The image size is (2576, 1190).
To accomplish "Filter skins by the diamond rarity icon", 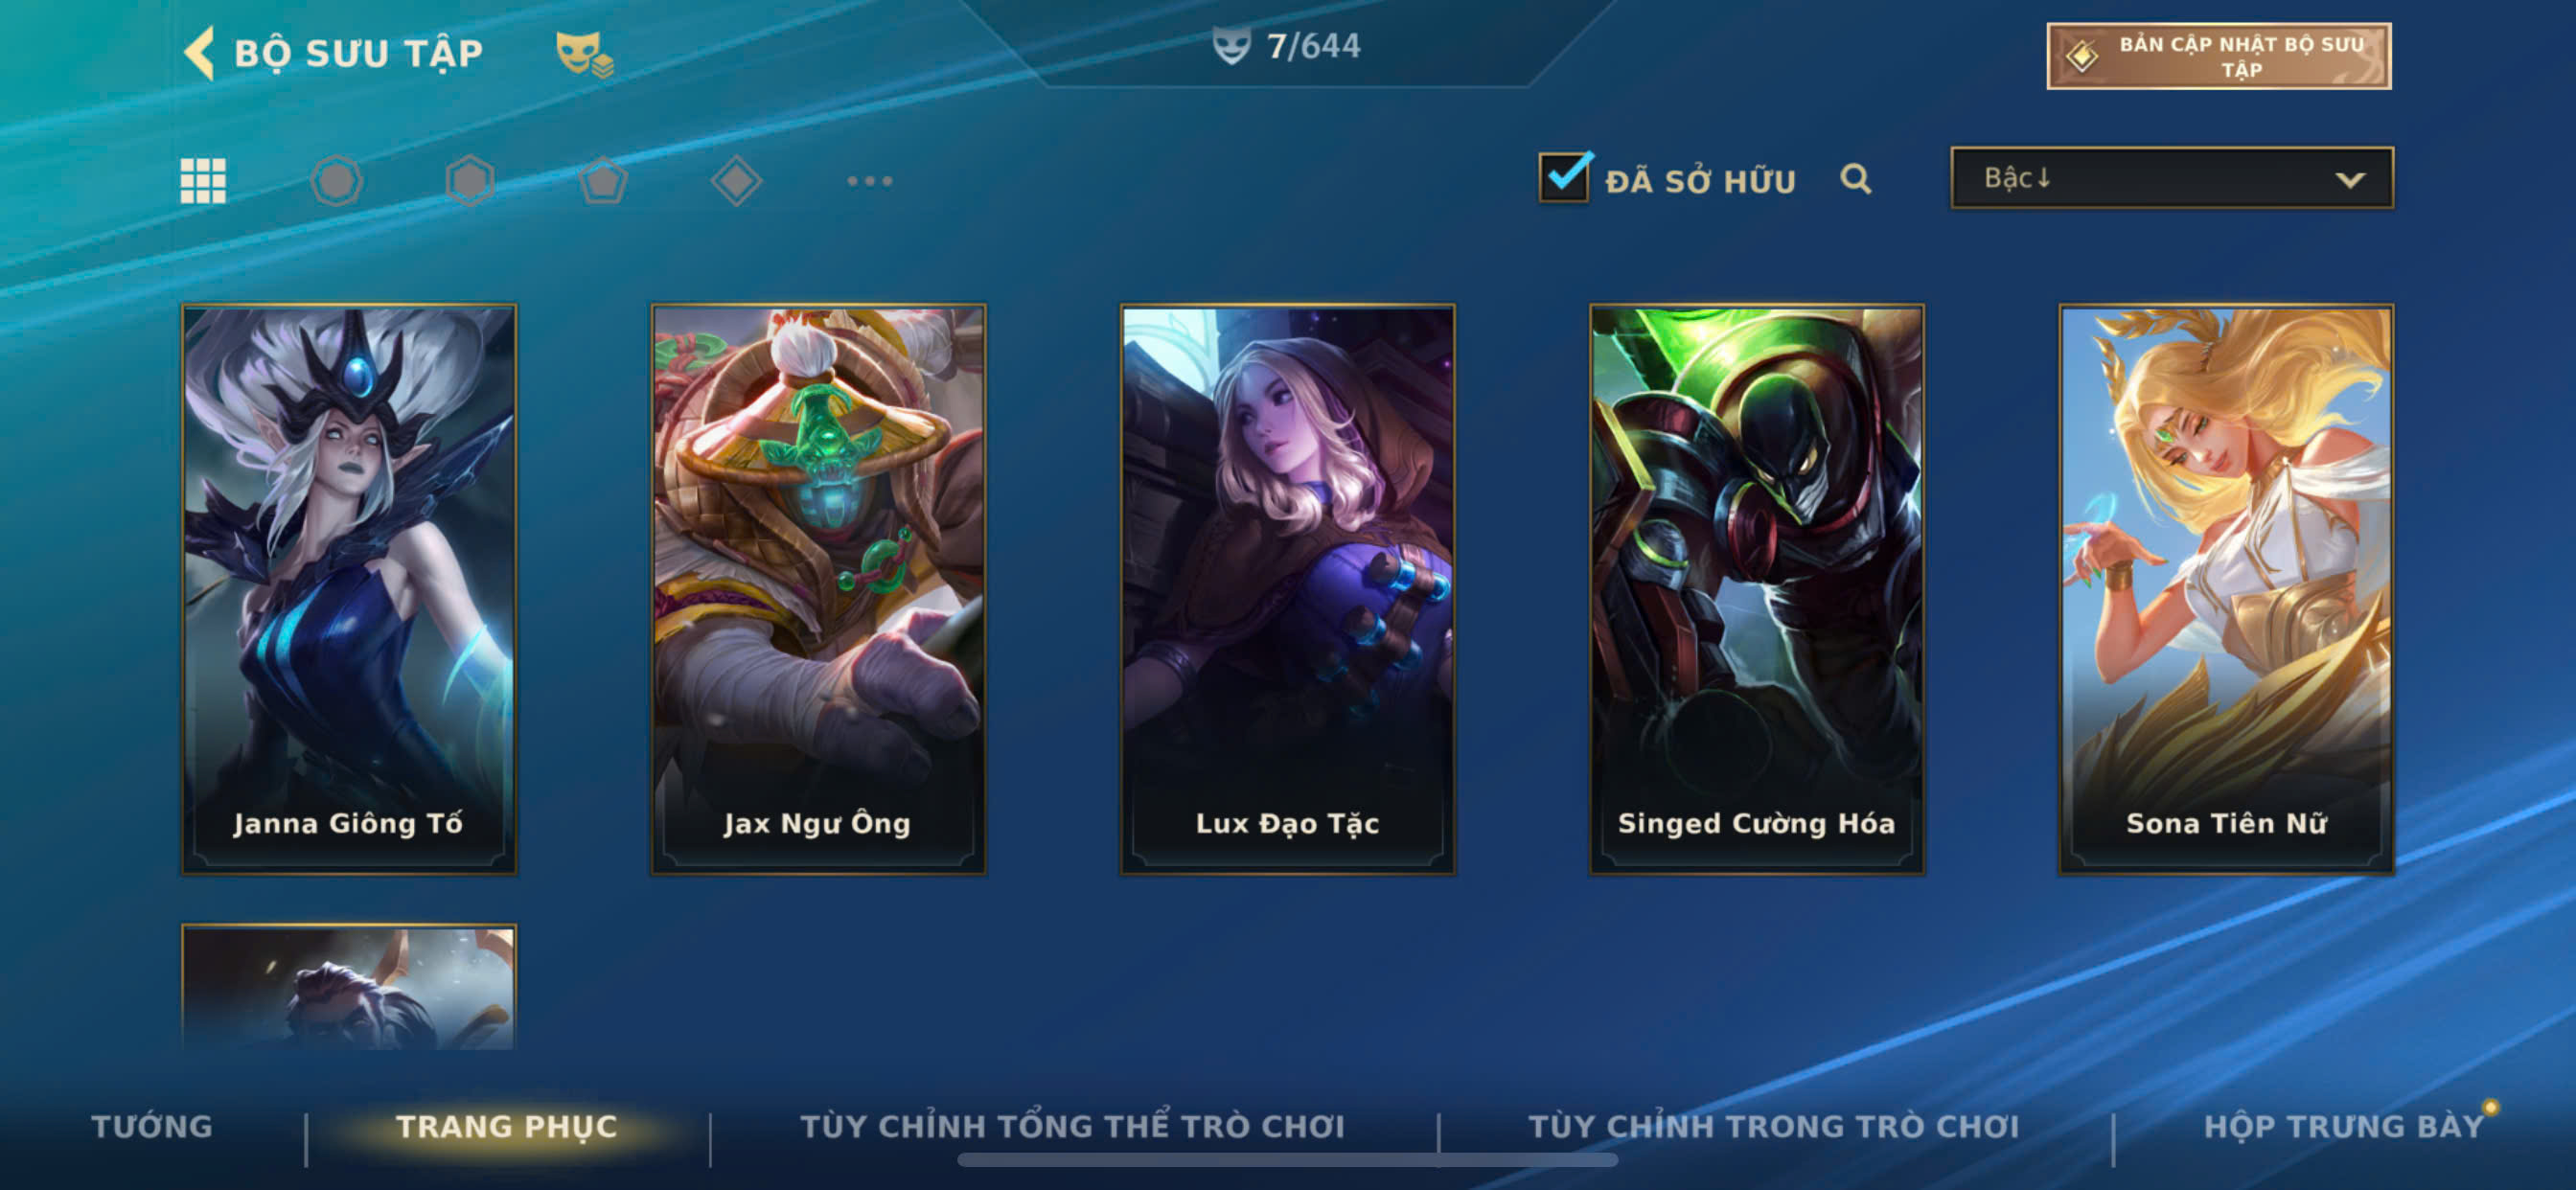I will pos(736,181).
